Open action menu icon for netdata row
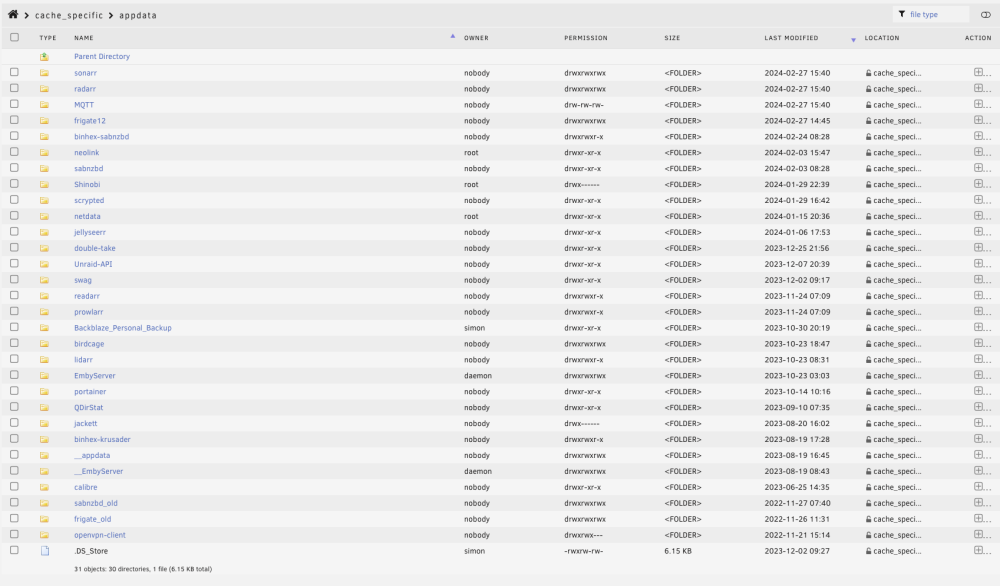The image size is (1000, 586). coord(978,216)
